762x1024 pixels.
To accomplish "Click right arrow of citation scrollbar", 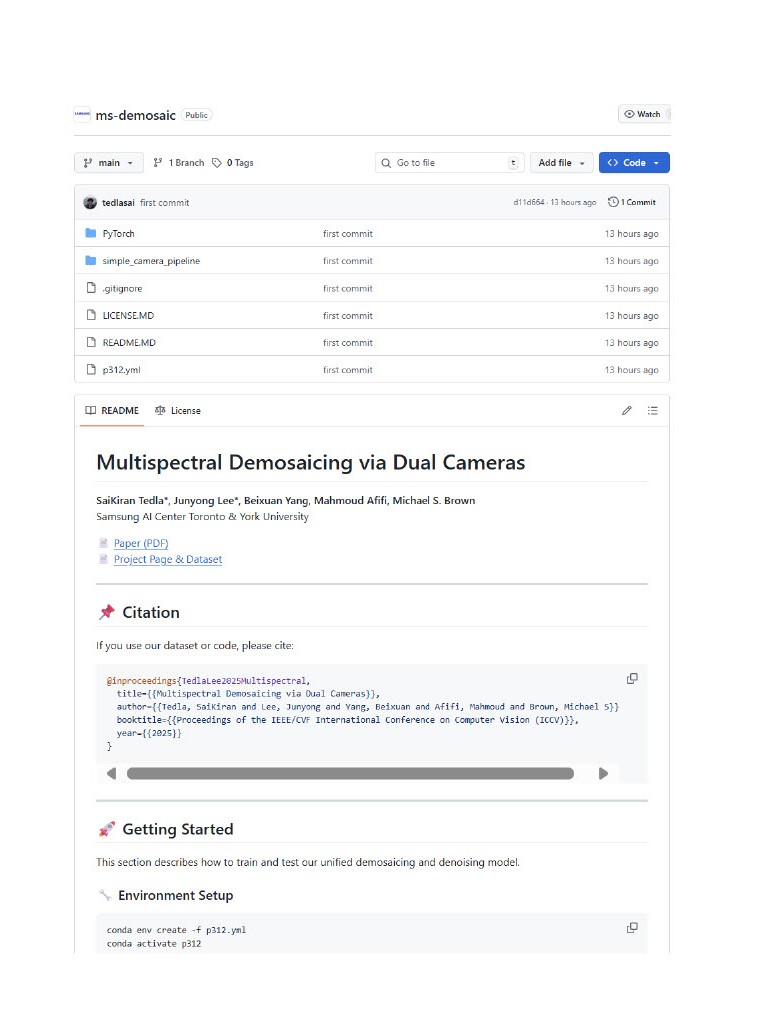I will pyautogui.click(x=603, y=774).
